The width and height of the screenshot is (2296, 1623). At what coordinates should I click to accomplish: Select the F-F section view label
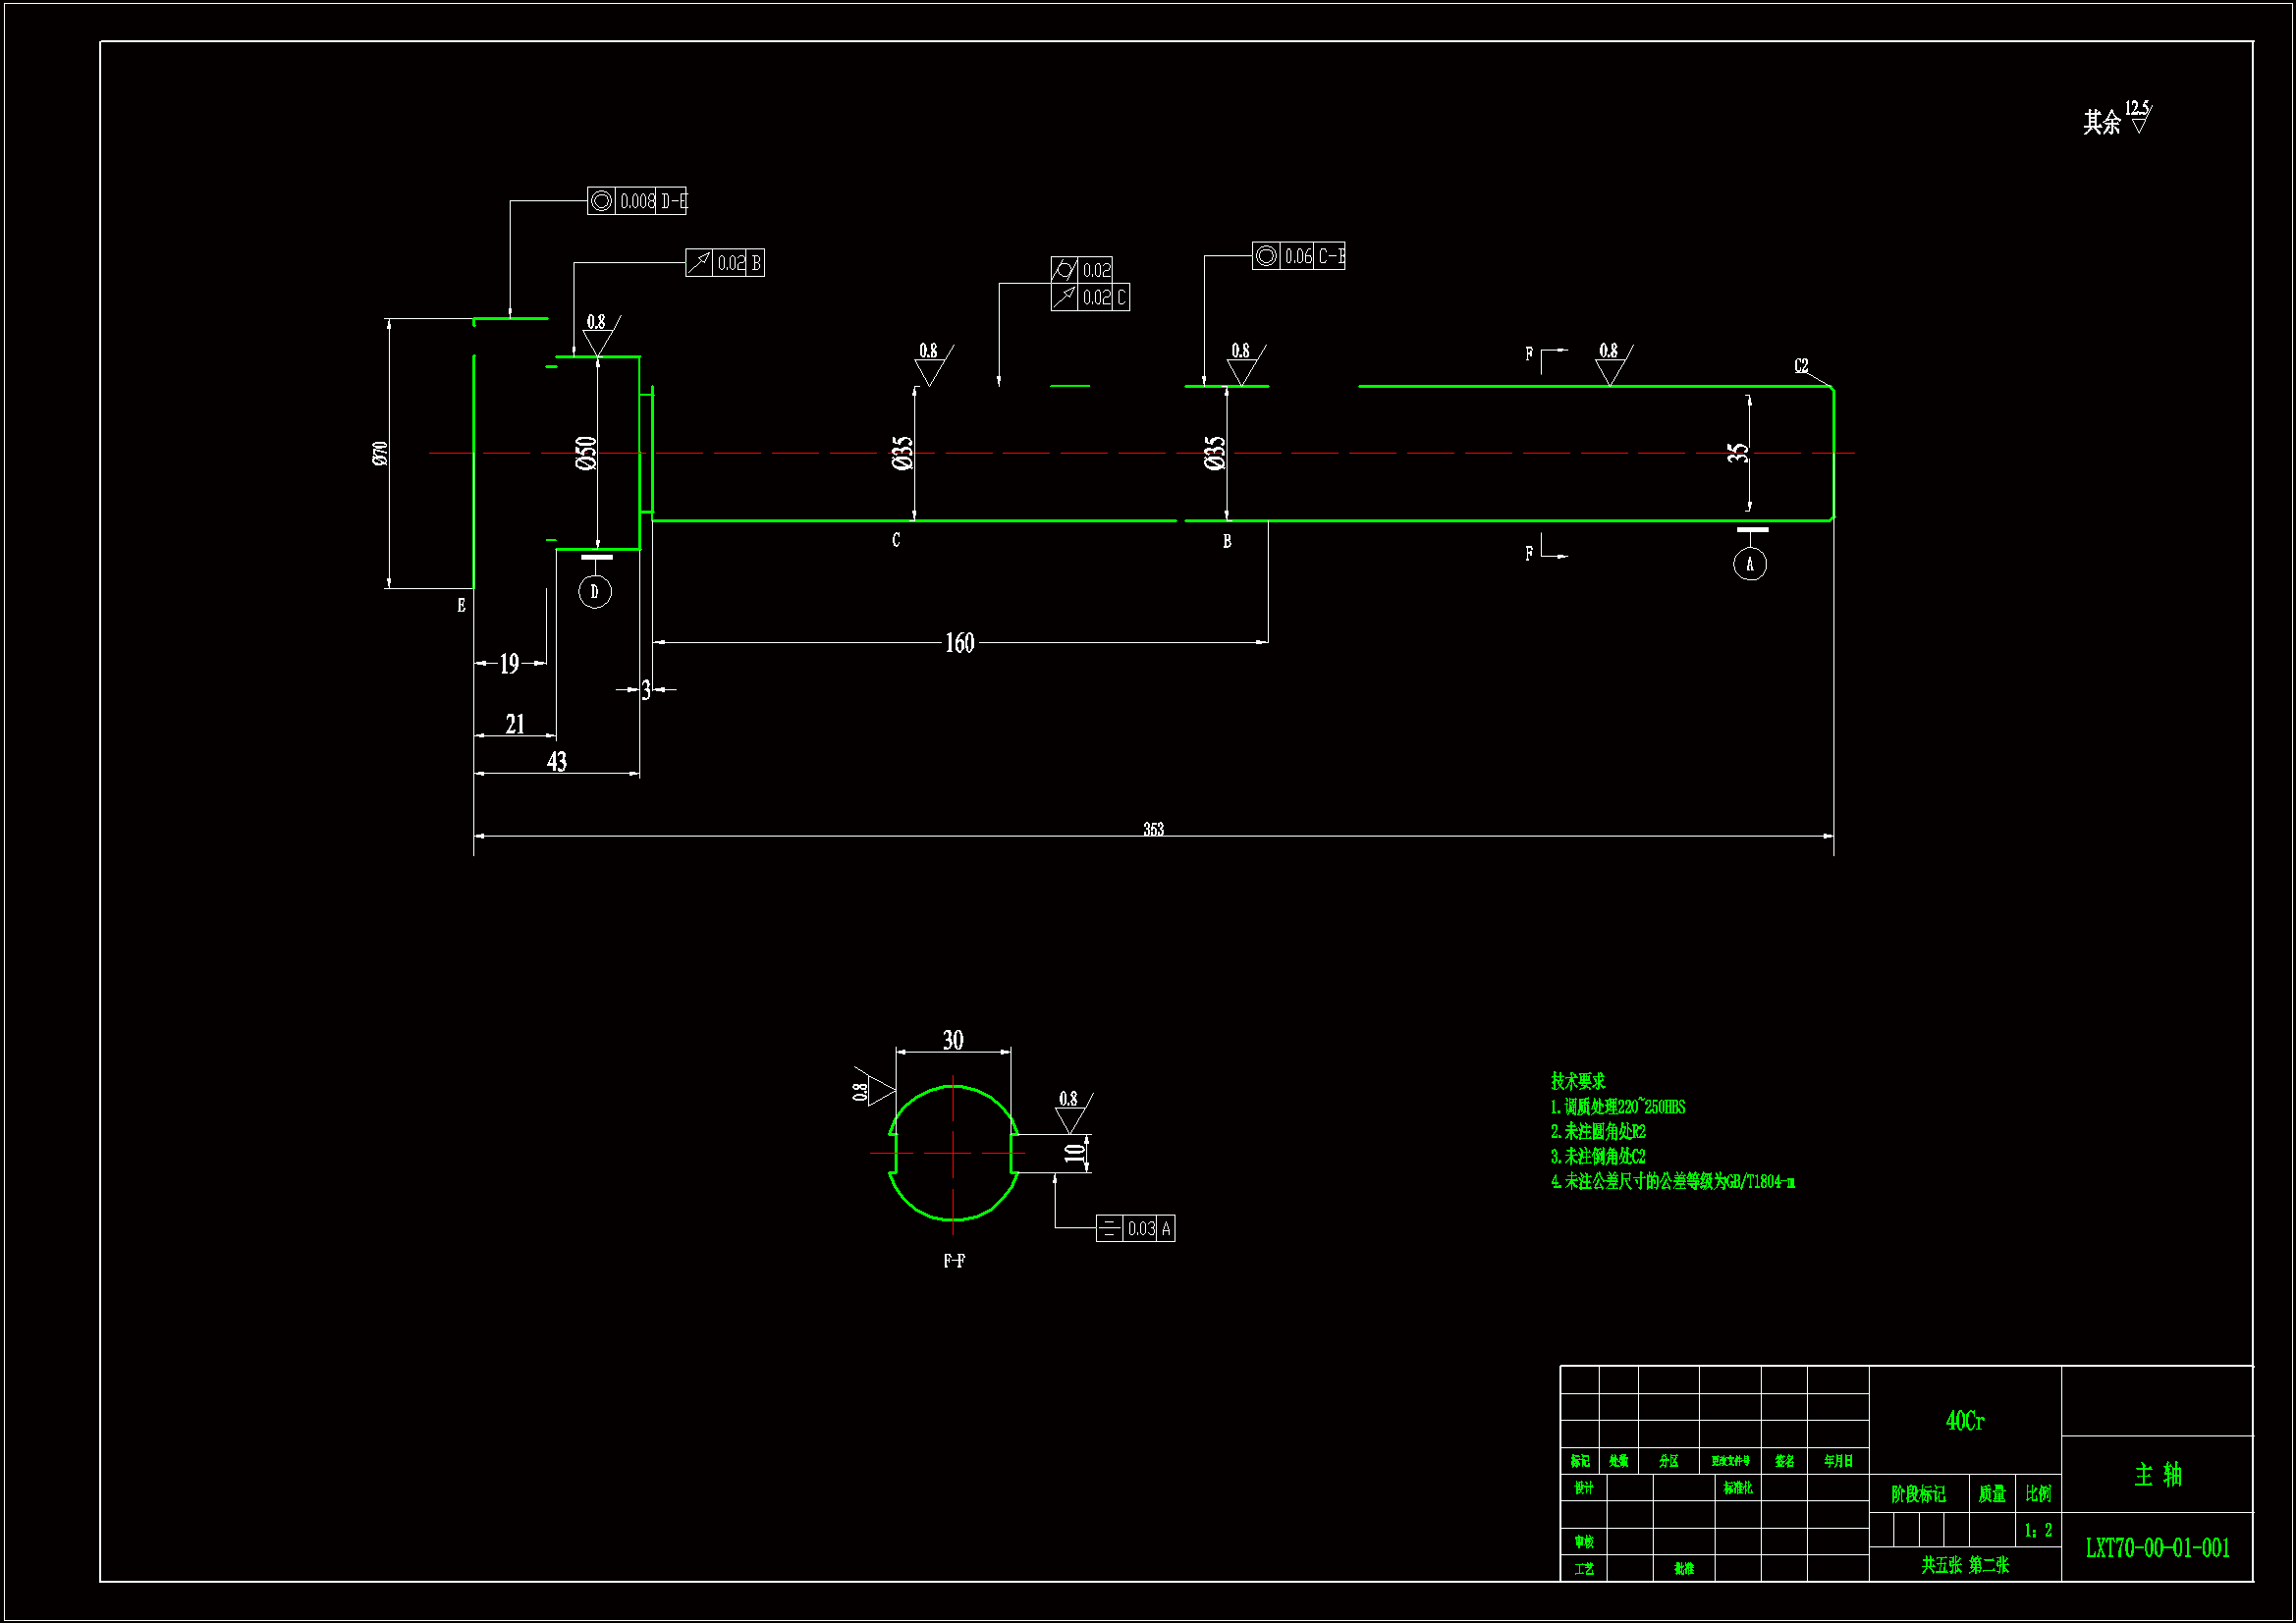click(954, 1261)
